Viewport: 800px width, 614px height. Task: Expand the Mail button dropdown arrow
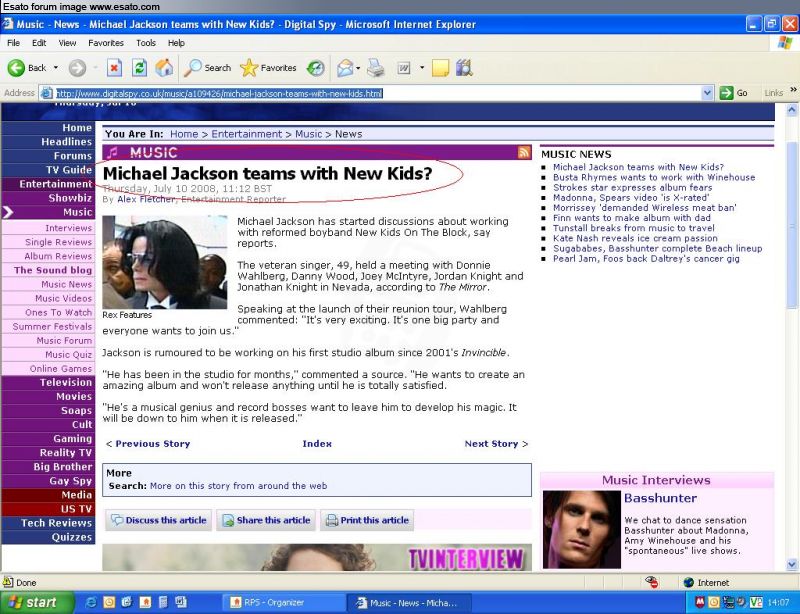pos(359,67)
